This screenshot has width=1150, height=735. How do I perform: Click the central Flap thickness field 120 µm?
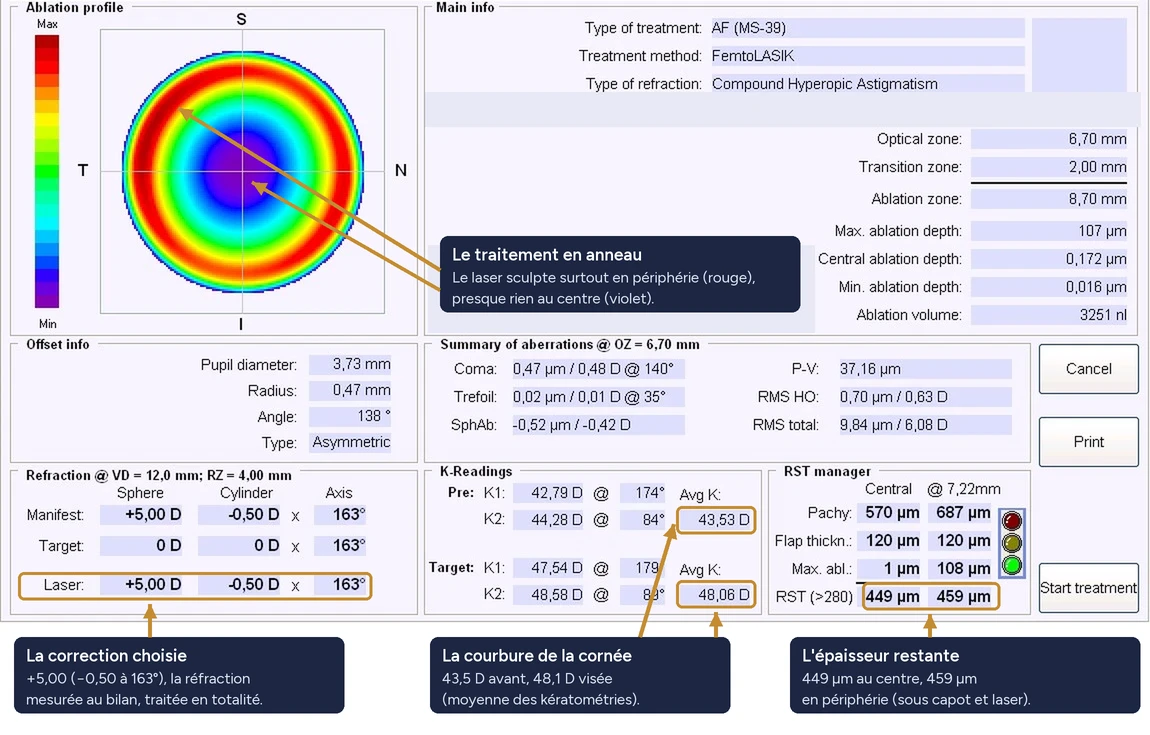[x=889, y=541]
